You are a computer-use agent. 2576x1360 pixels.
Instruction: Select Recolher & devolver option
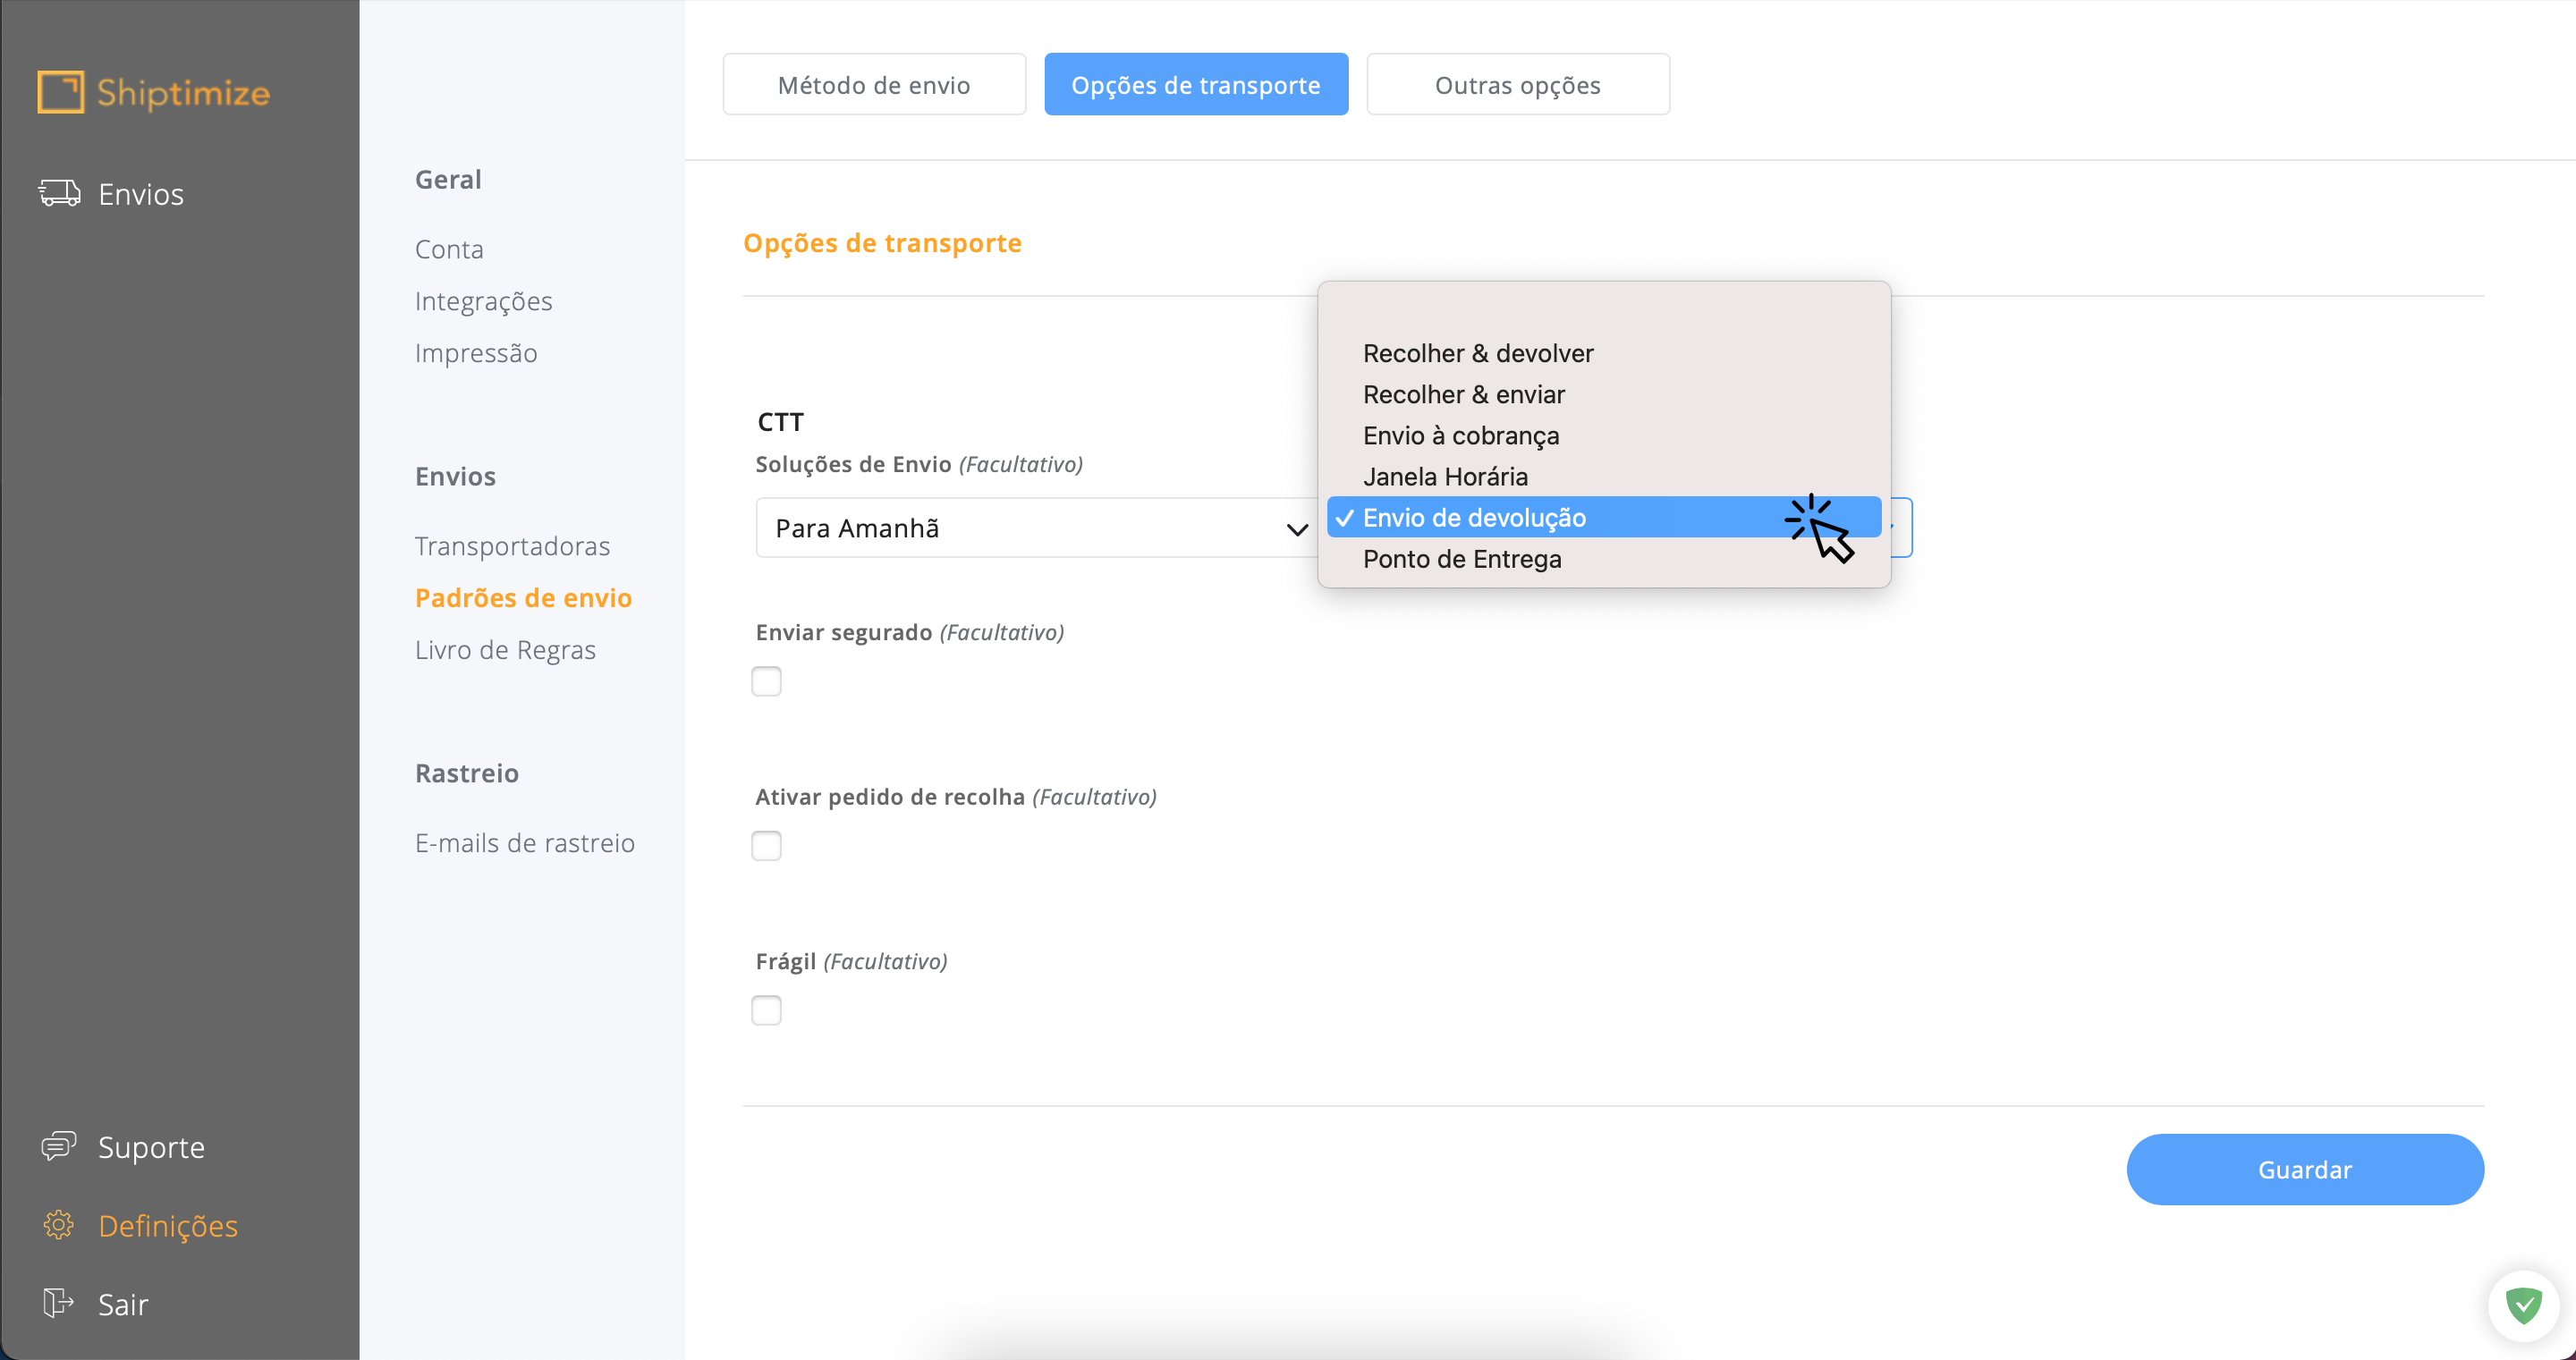[x=1603, y=353]
